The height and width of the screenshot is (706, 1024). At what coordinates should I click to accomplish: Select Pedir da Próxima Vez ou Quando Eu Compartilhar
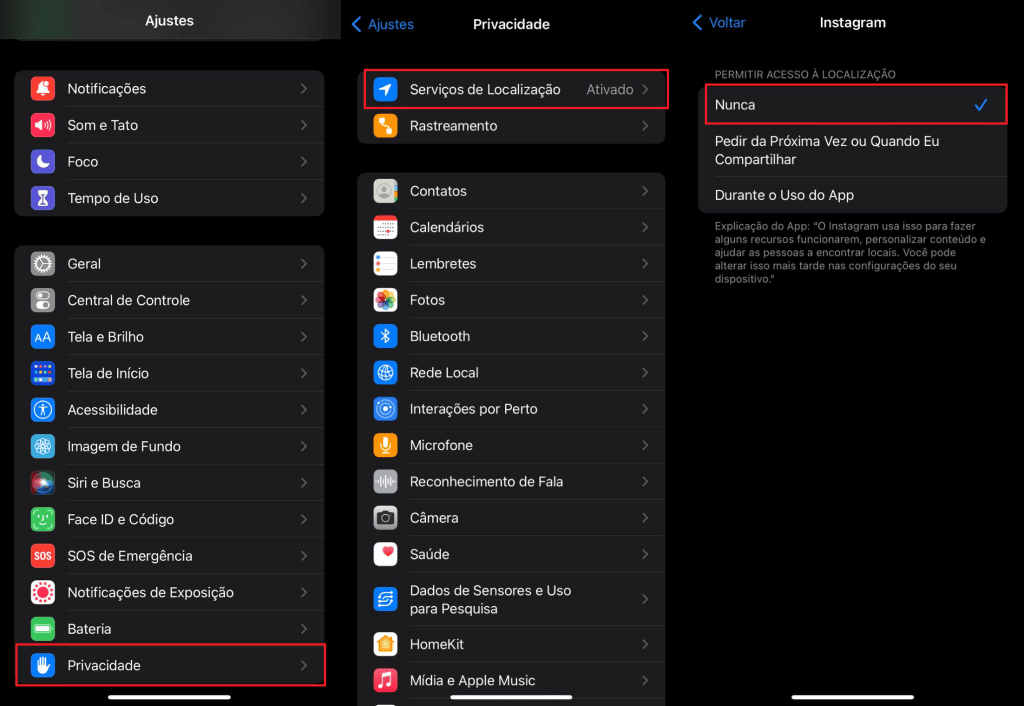[852, 150]
